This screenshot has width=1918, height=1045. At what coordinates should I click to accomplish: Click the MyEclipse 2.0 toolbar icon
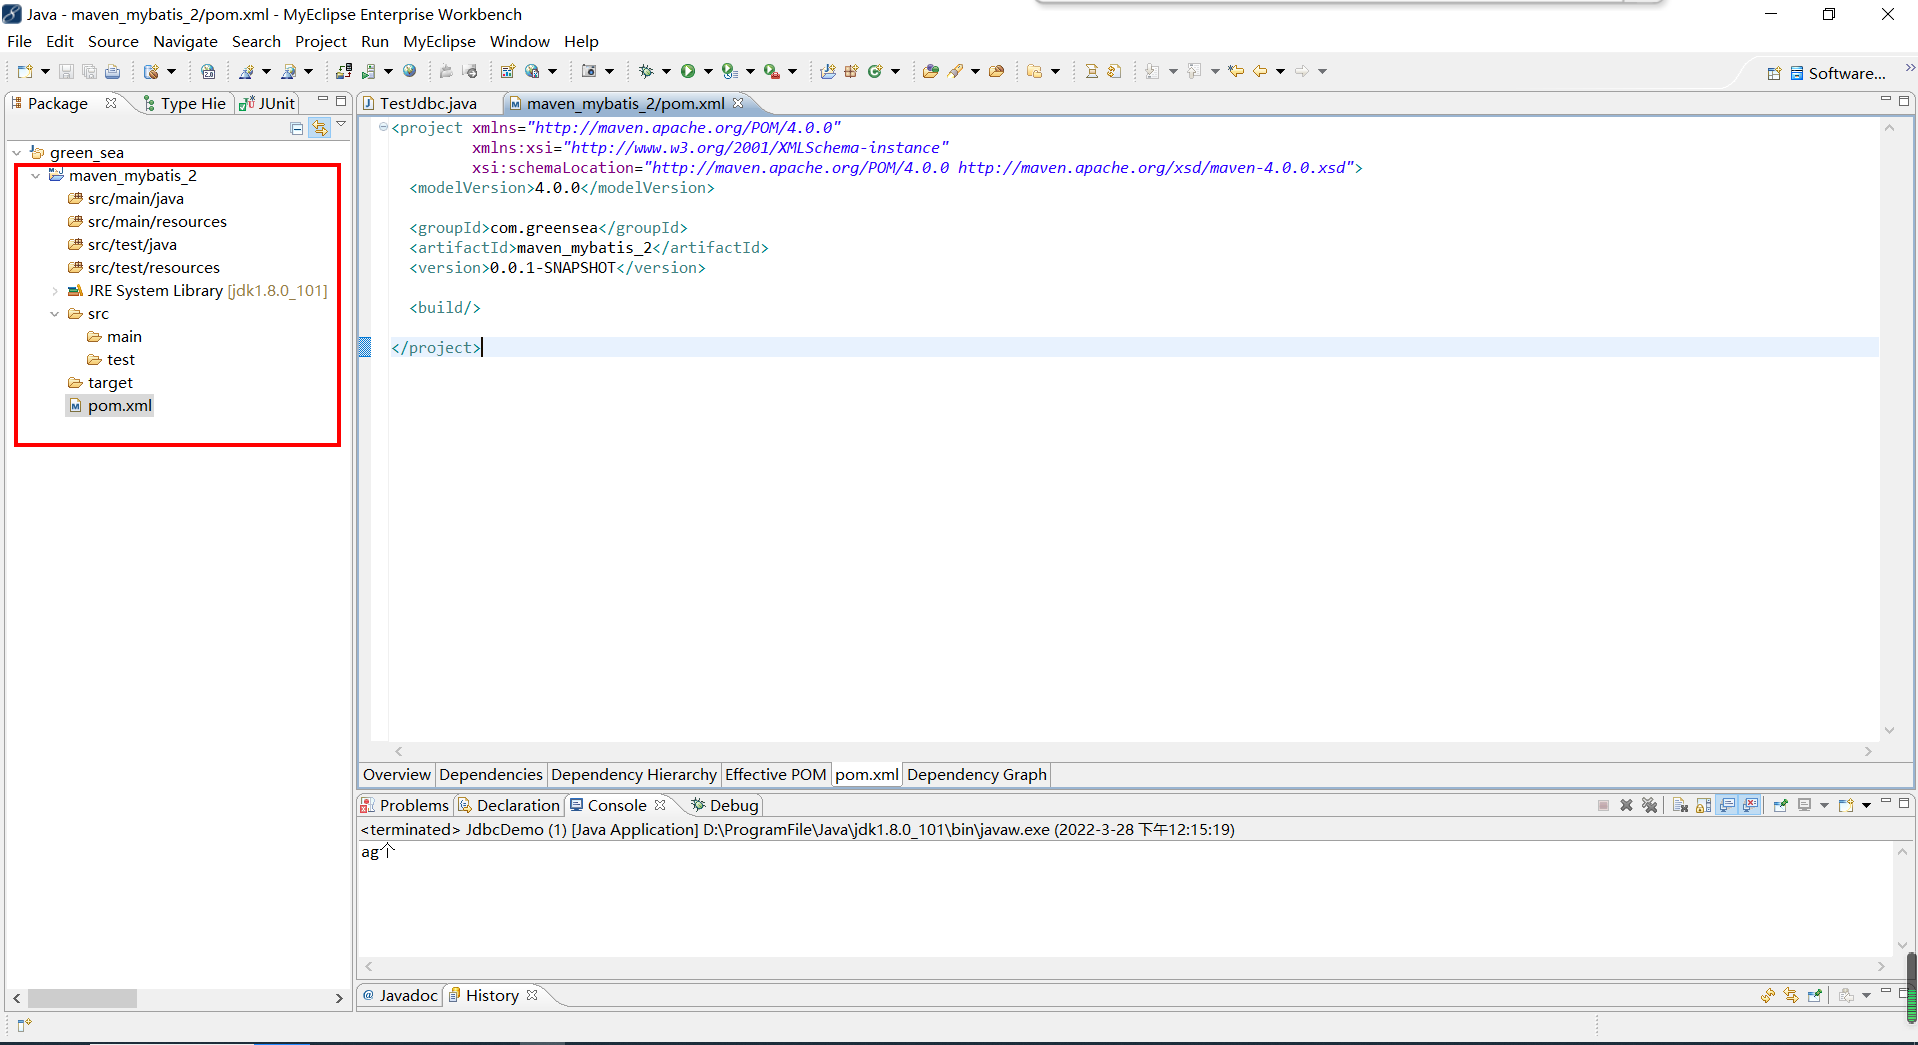tap(208, 71)
